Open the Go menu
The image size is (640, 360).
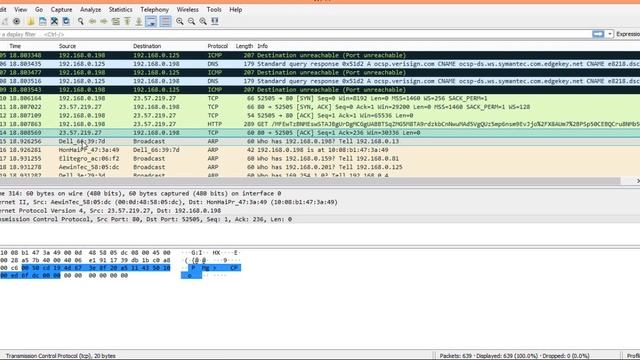click(x=39, y=9)
